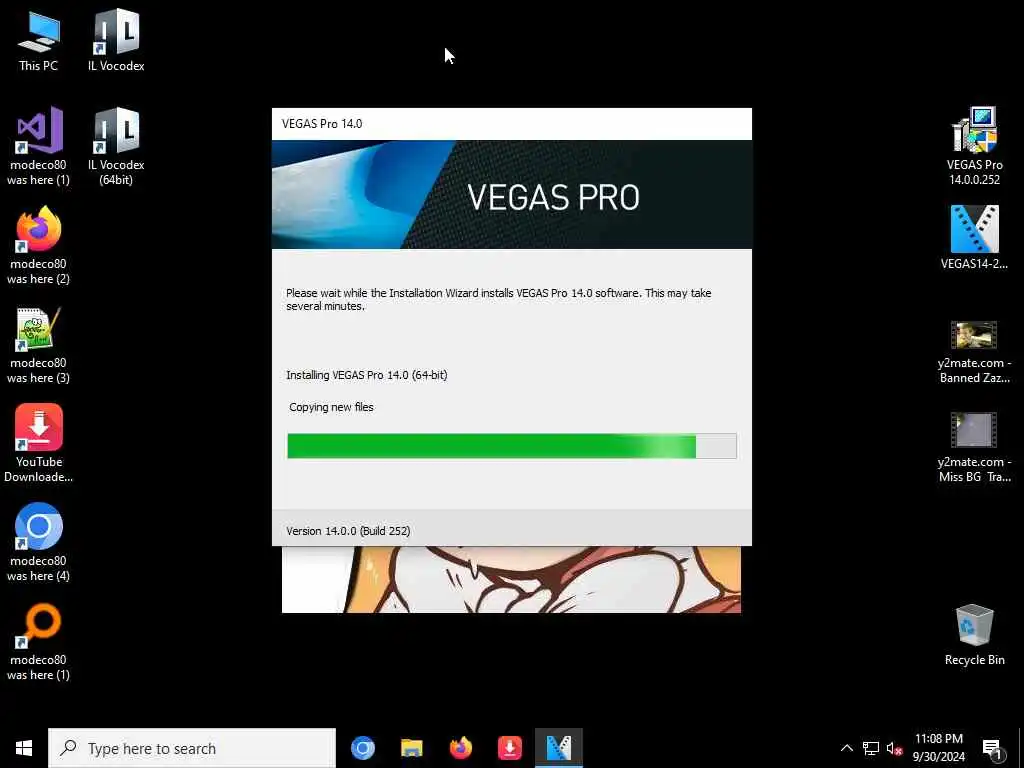
Task: Select the Visual Studio 'modeco80 was here (1)' shortcut
Action: [x=39, y=147]
